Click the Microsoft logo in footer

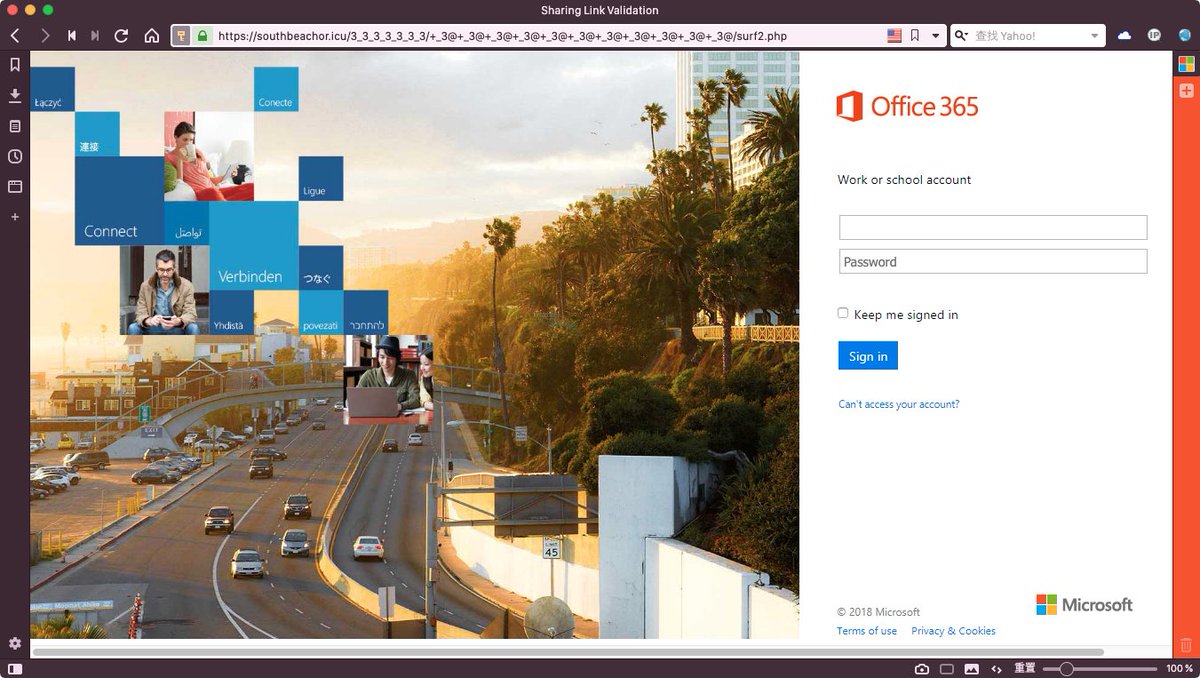coord(1084,604)
